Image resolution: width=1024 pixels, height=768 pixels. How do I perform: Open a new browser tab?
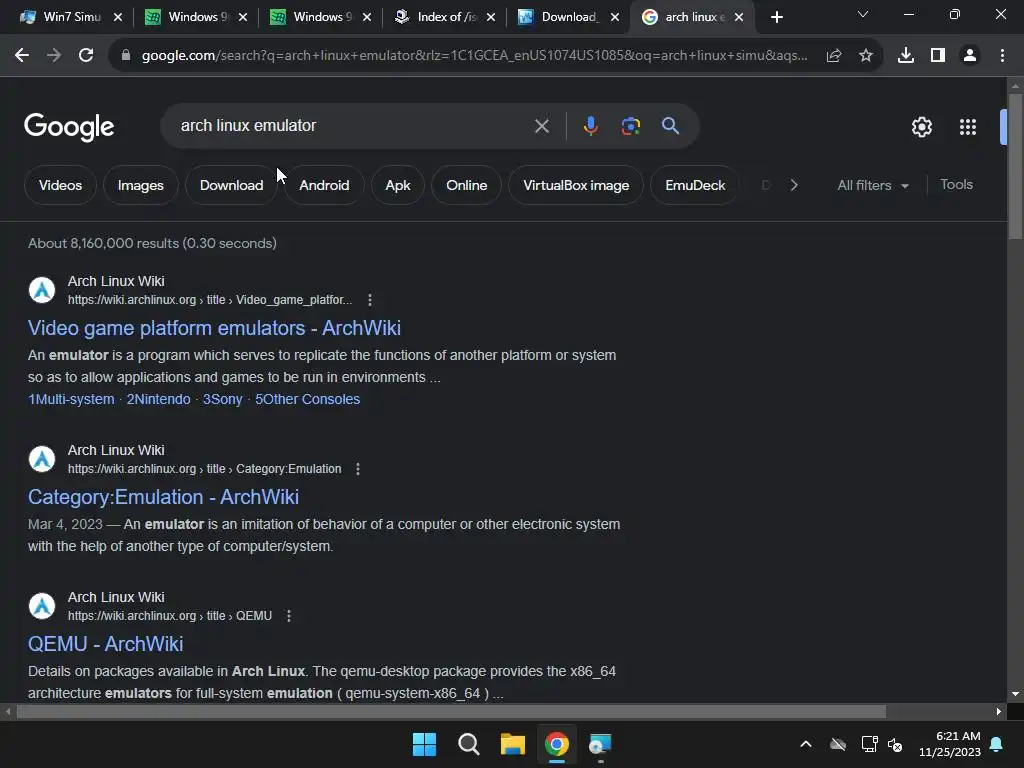pos(776,17)
